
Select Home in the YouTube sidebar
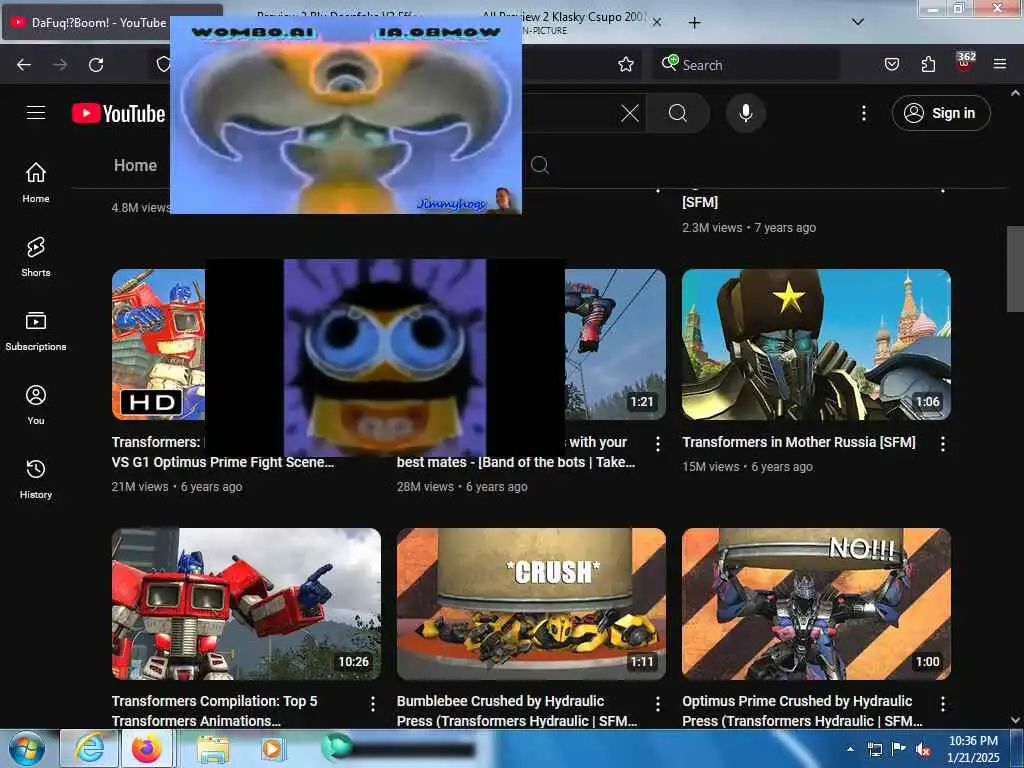pyautogui.click(x=36, y=183)
